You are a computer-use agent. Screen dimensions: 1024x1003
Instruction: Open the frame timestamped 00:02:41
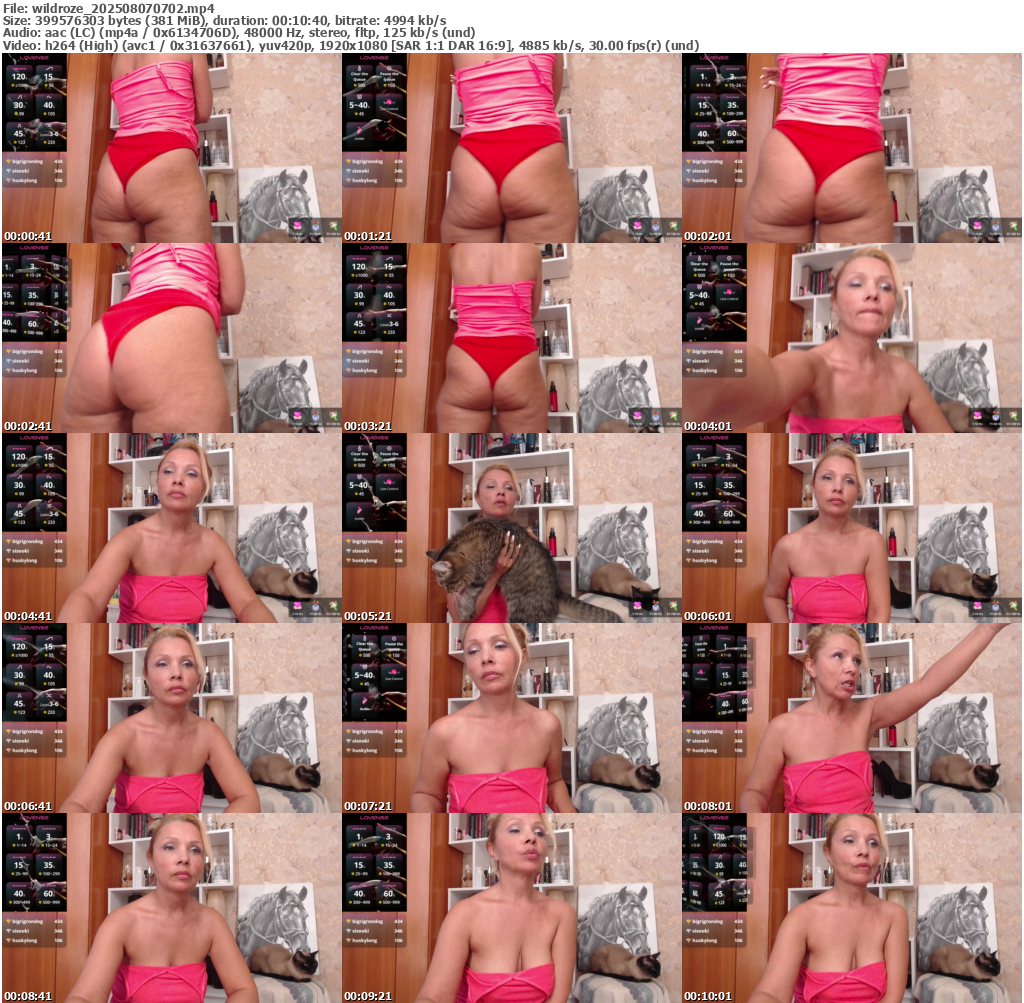click(171, 338)
